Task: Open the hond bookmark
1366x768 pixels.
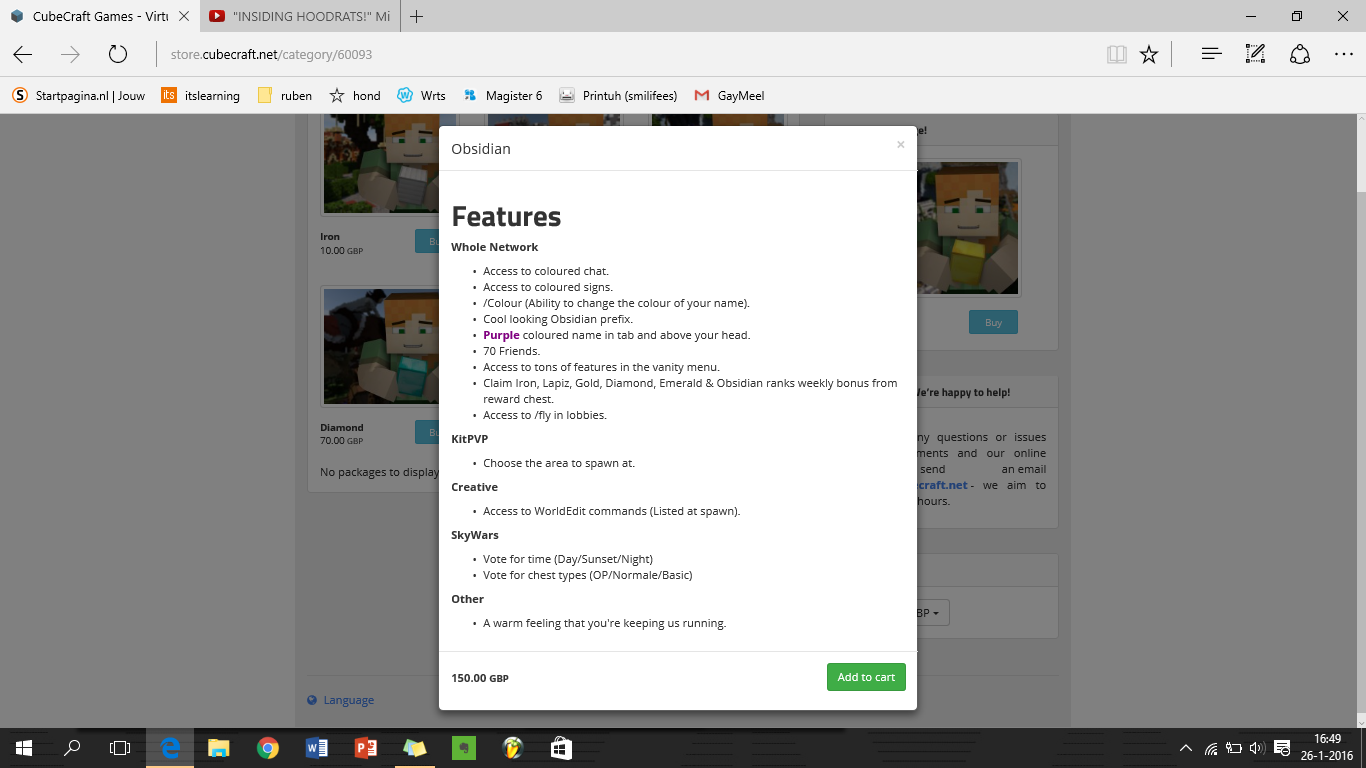Action: [355, 96]
